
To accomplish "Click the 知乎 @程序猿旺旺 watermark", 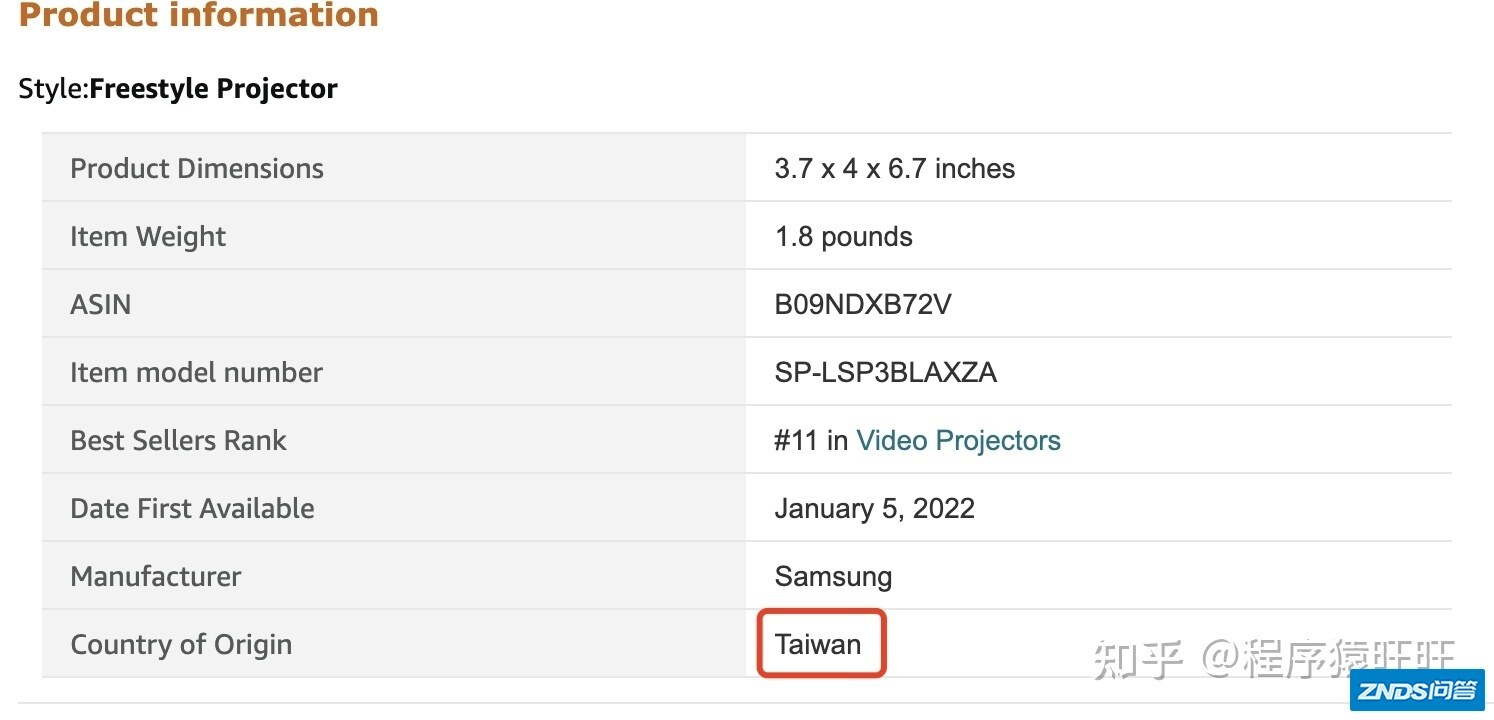I will click(x=1274, y=658).
